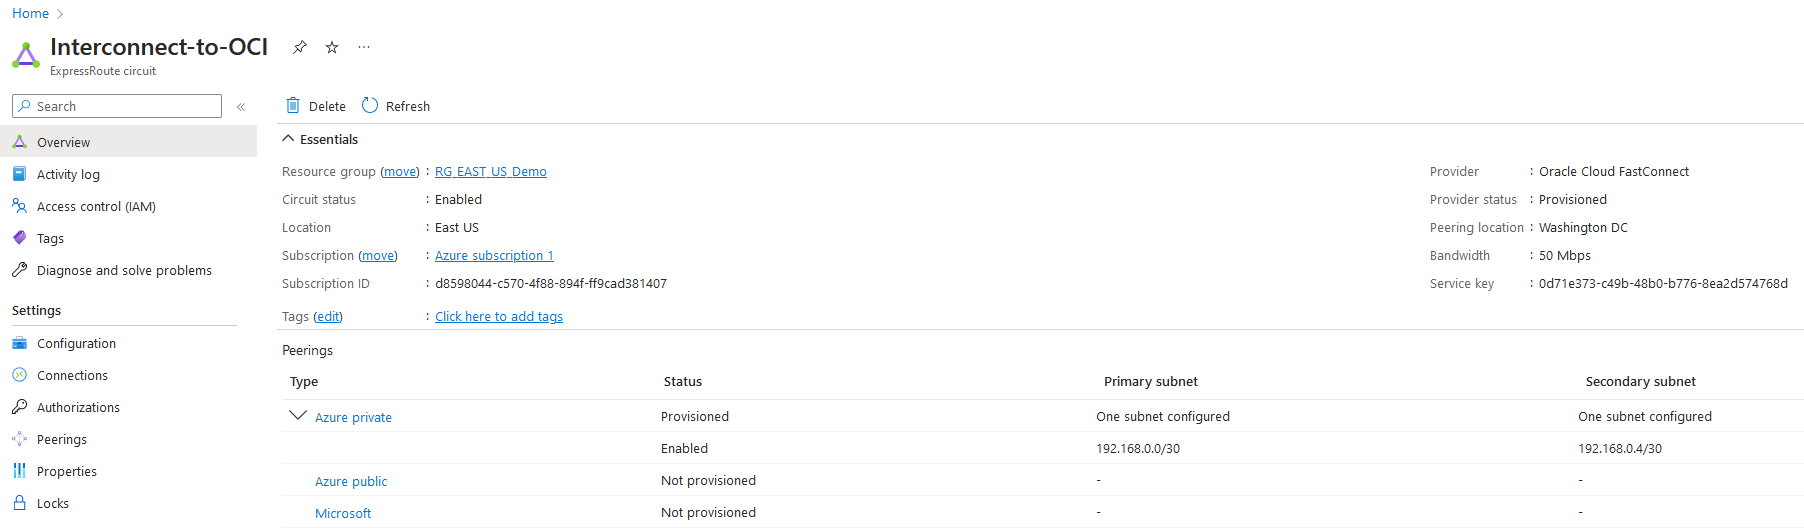
Task: Mark resource as favorite with star icon
Action: pyautogui.click(x=332, y=47)
